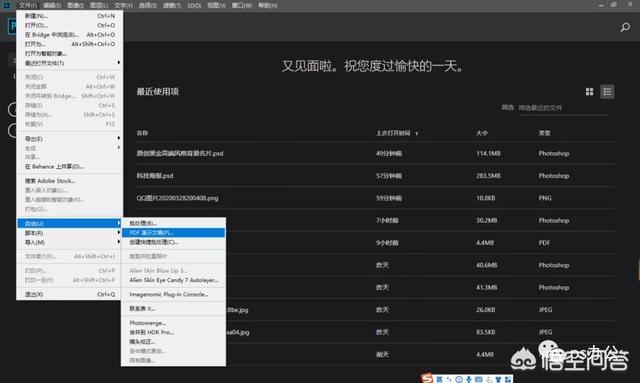The image size is (640, 383).
Task: Open recent file 科技海报.psd
Action: pyautogui.click(x=155, y=176)
